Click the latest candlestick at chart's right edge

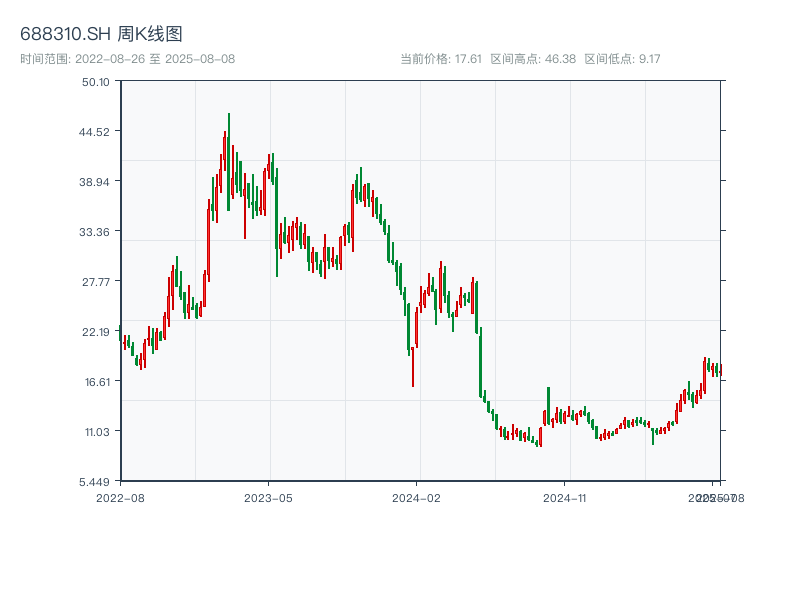(719, 371)
